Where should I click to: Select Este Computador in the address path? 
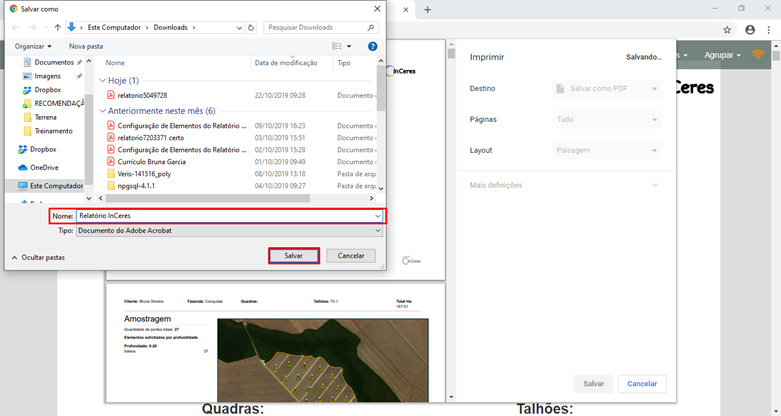[x=114, y=27]
